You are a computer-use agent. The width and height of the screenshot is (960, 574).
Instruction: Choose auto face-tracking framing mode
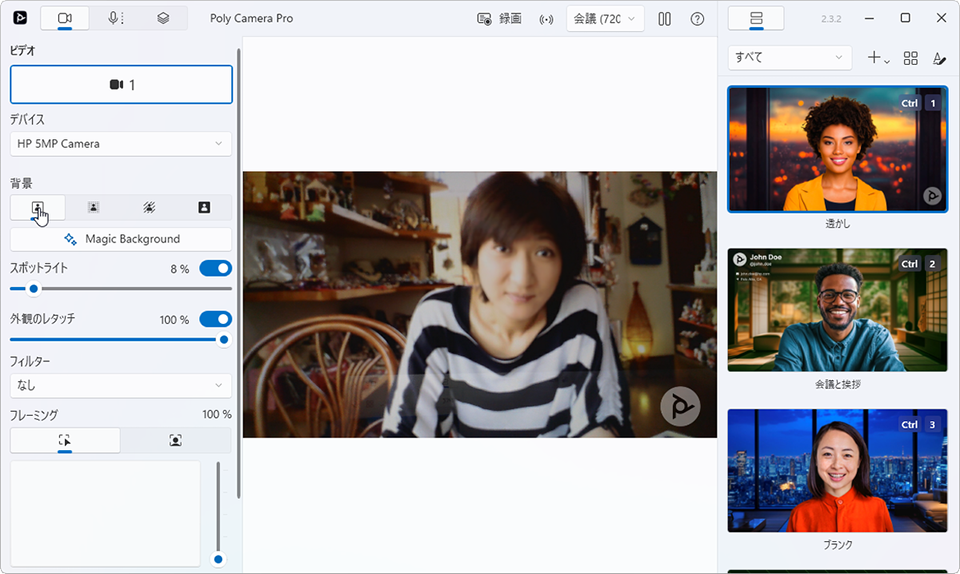tap(176, 440)
